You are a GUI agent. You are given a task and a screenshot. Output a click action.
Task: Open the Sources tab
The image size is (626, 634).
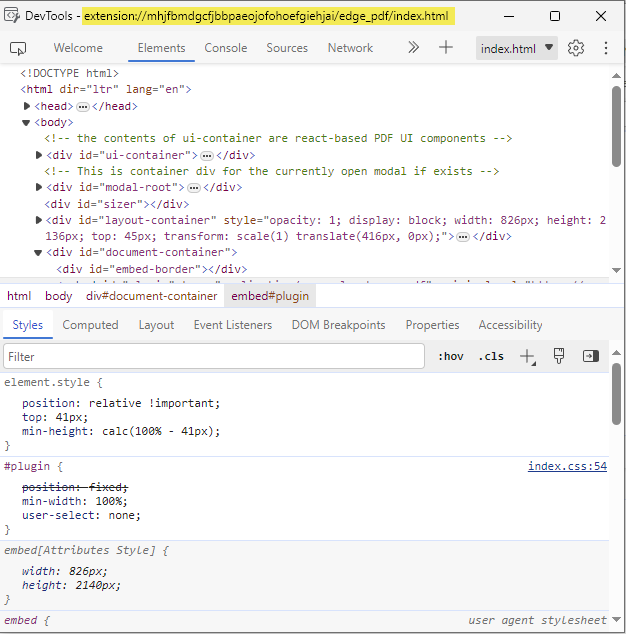tap(287, 48)
